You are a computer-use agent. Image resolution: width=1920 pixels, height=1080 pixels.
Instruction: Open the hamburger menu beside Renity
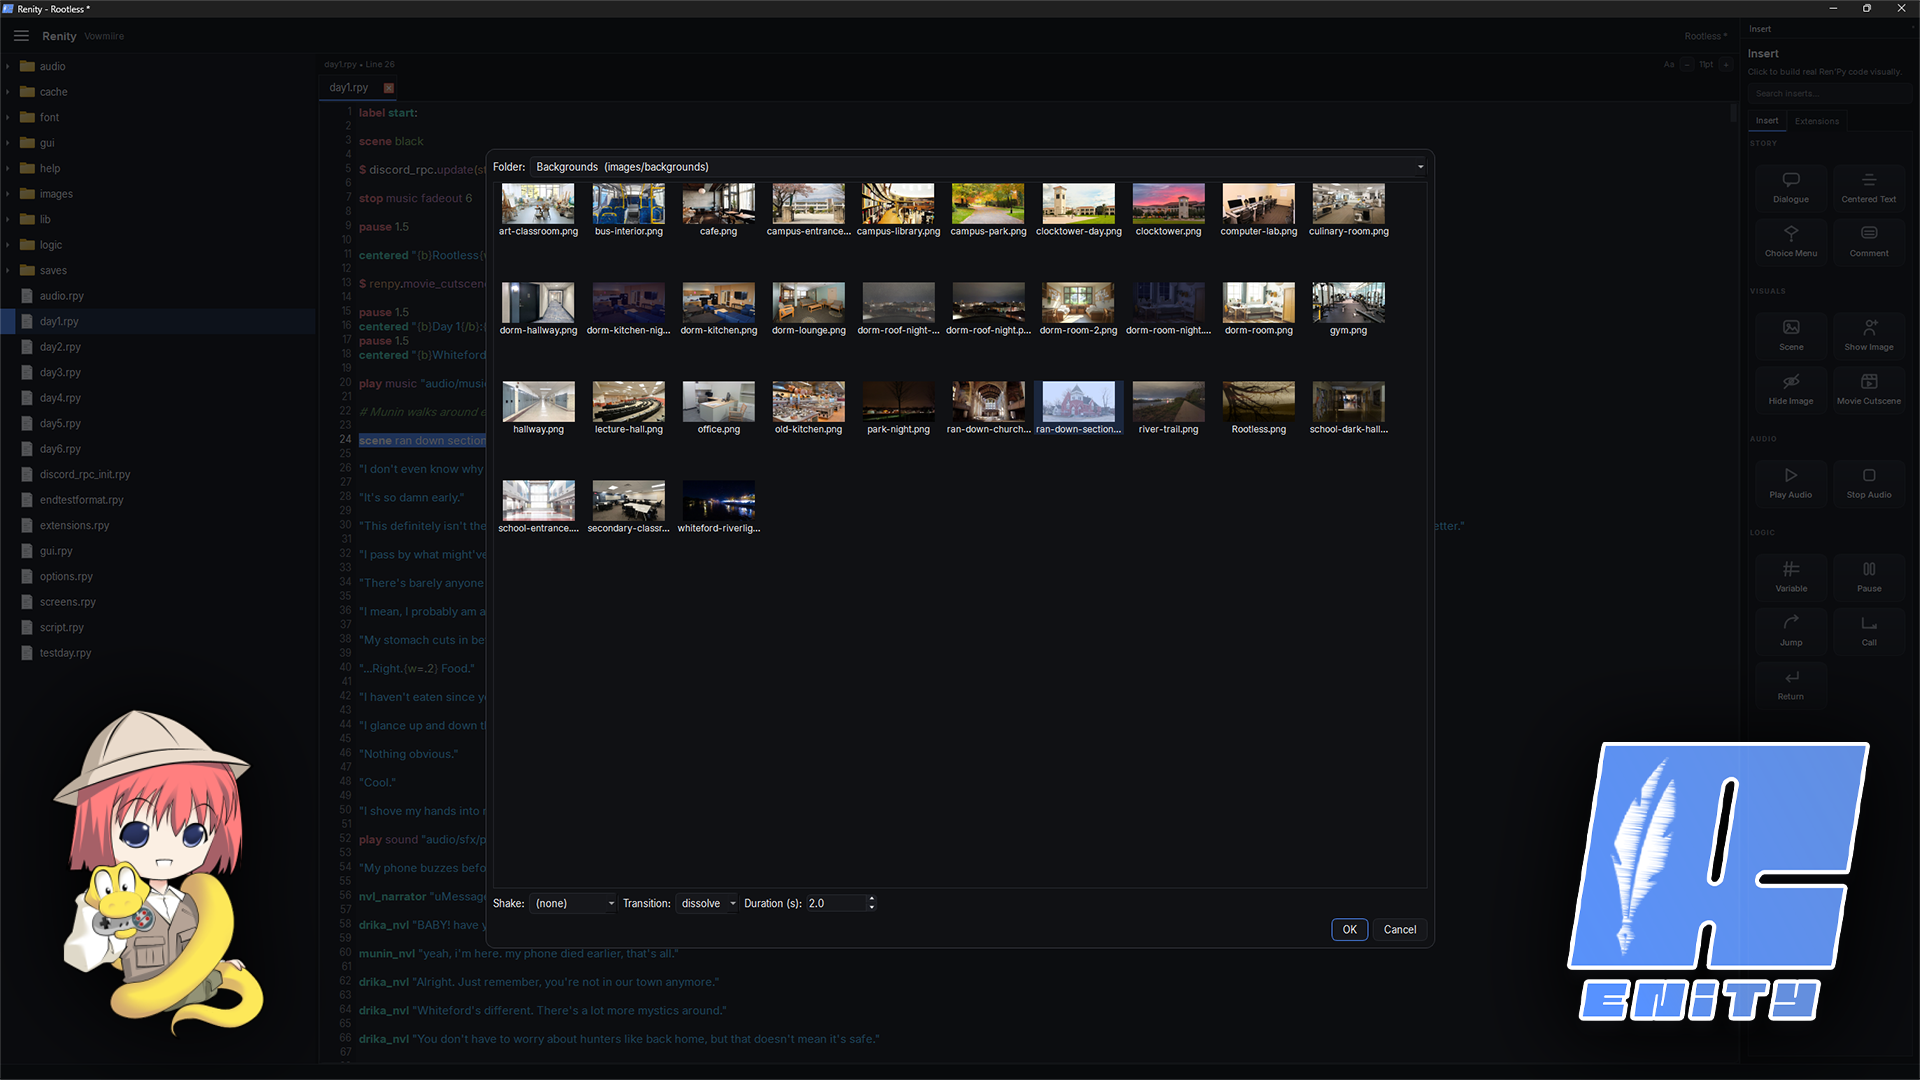(x=21, y=36)
